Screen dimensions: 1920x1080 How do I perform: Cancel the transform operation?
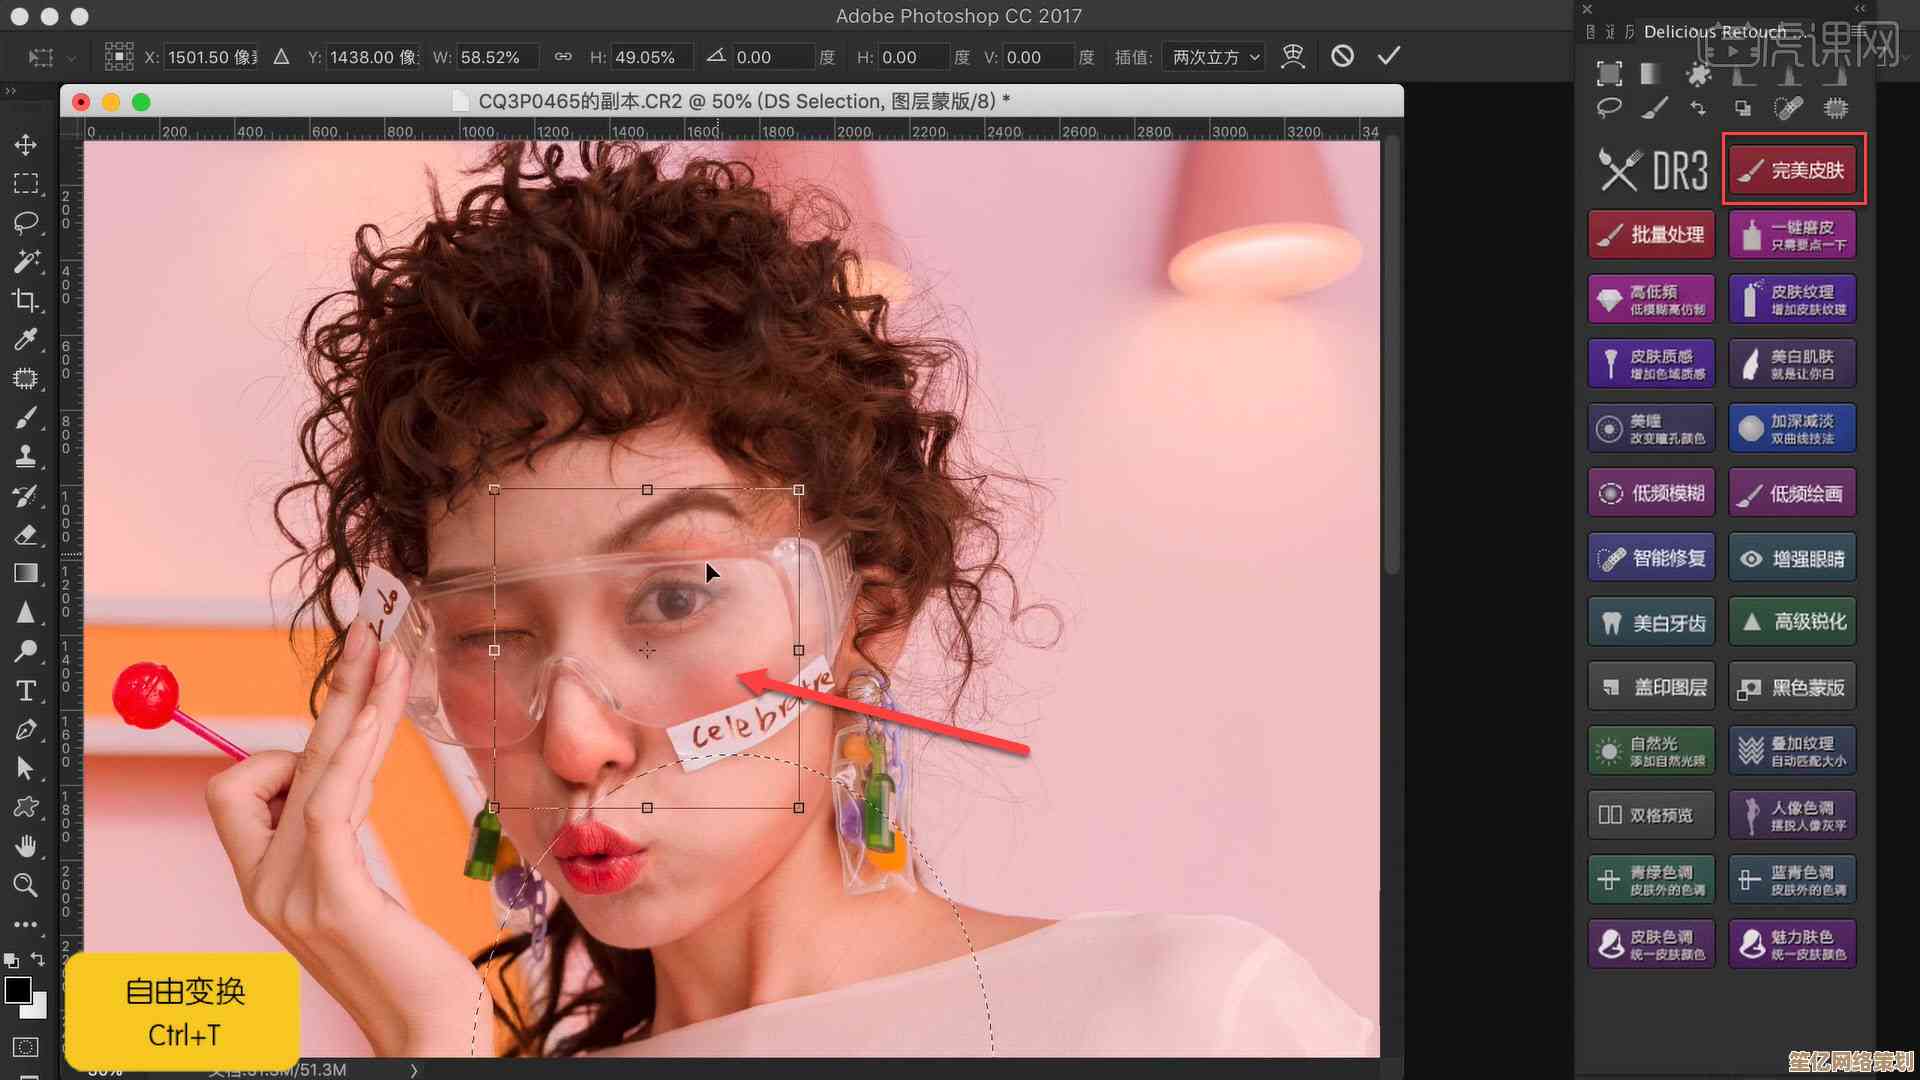(1342, 56)
